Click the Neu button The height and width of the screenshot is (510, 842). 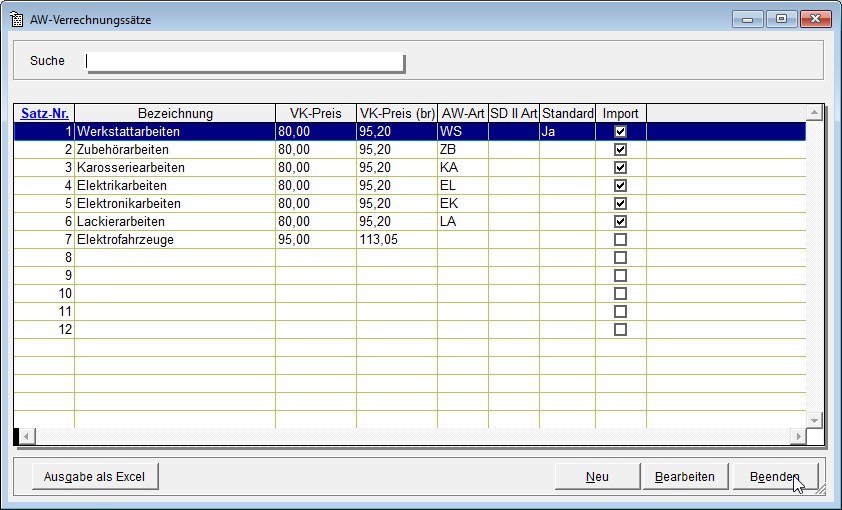pos(597,477)
